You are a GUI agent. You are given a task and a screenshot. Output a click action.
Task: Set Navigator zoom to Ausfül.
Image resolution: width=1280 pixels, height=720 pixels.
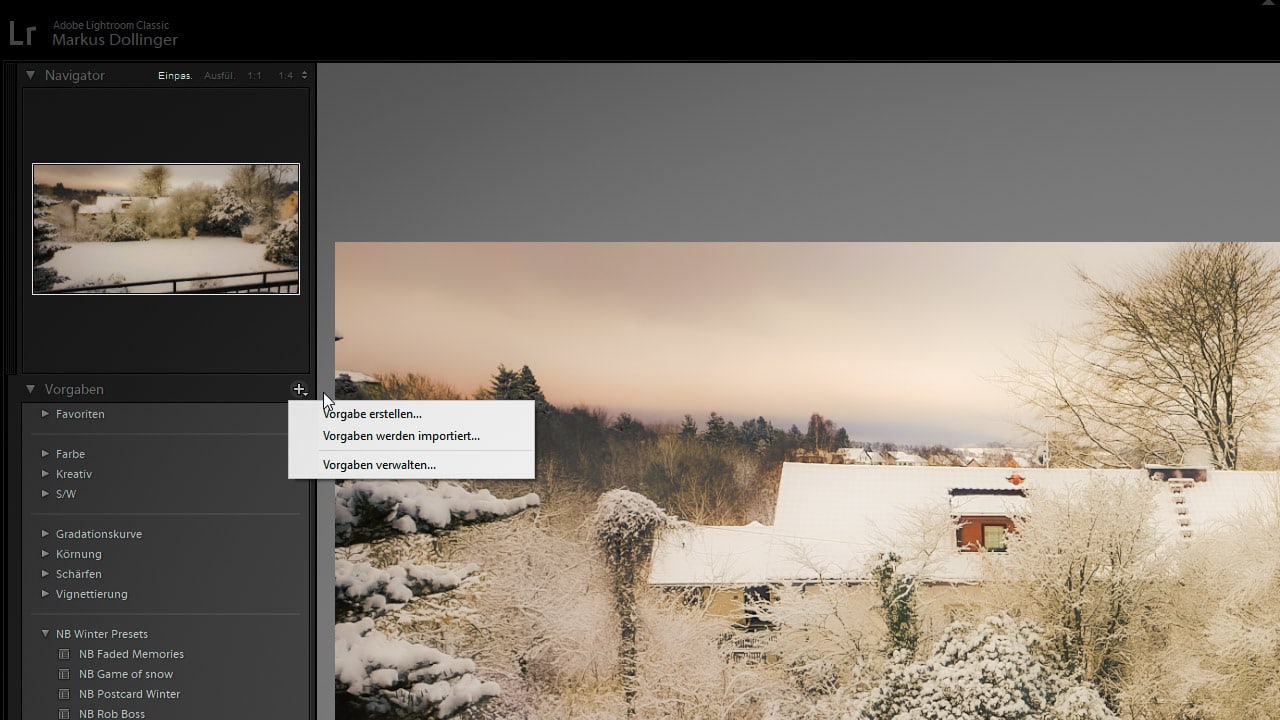click(x=219, y=76)
